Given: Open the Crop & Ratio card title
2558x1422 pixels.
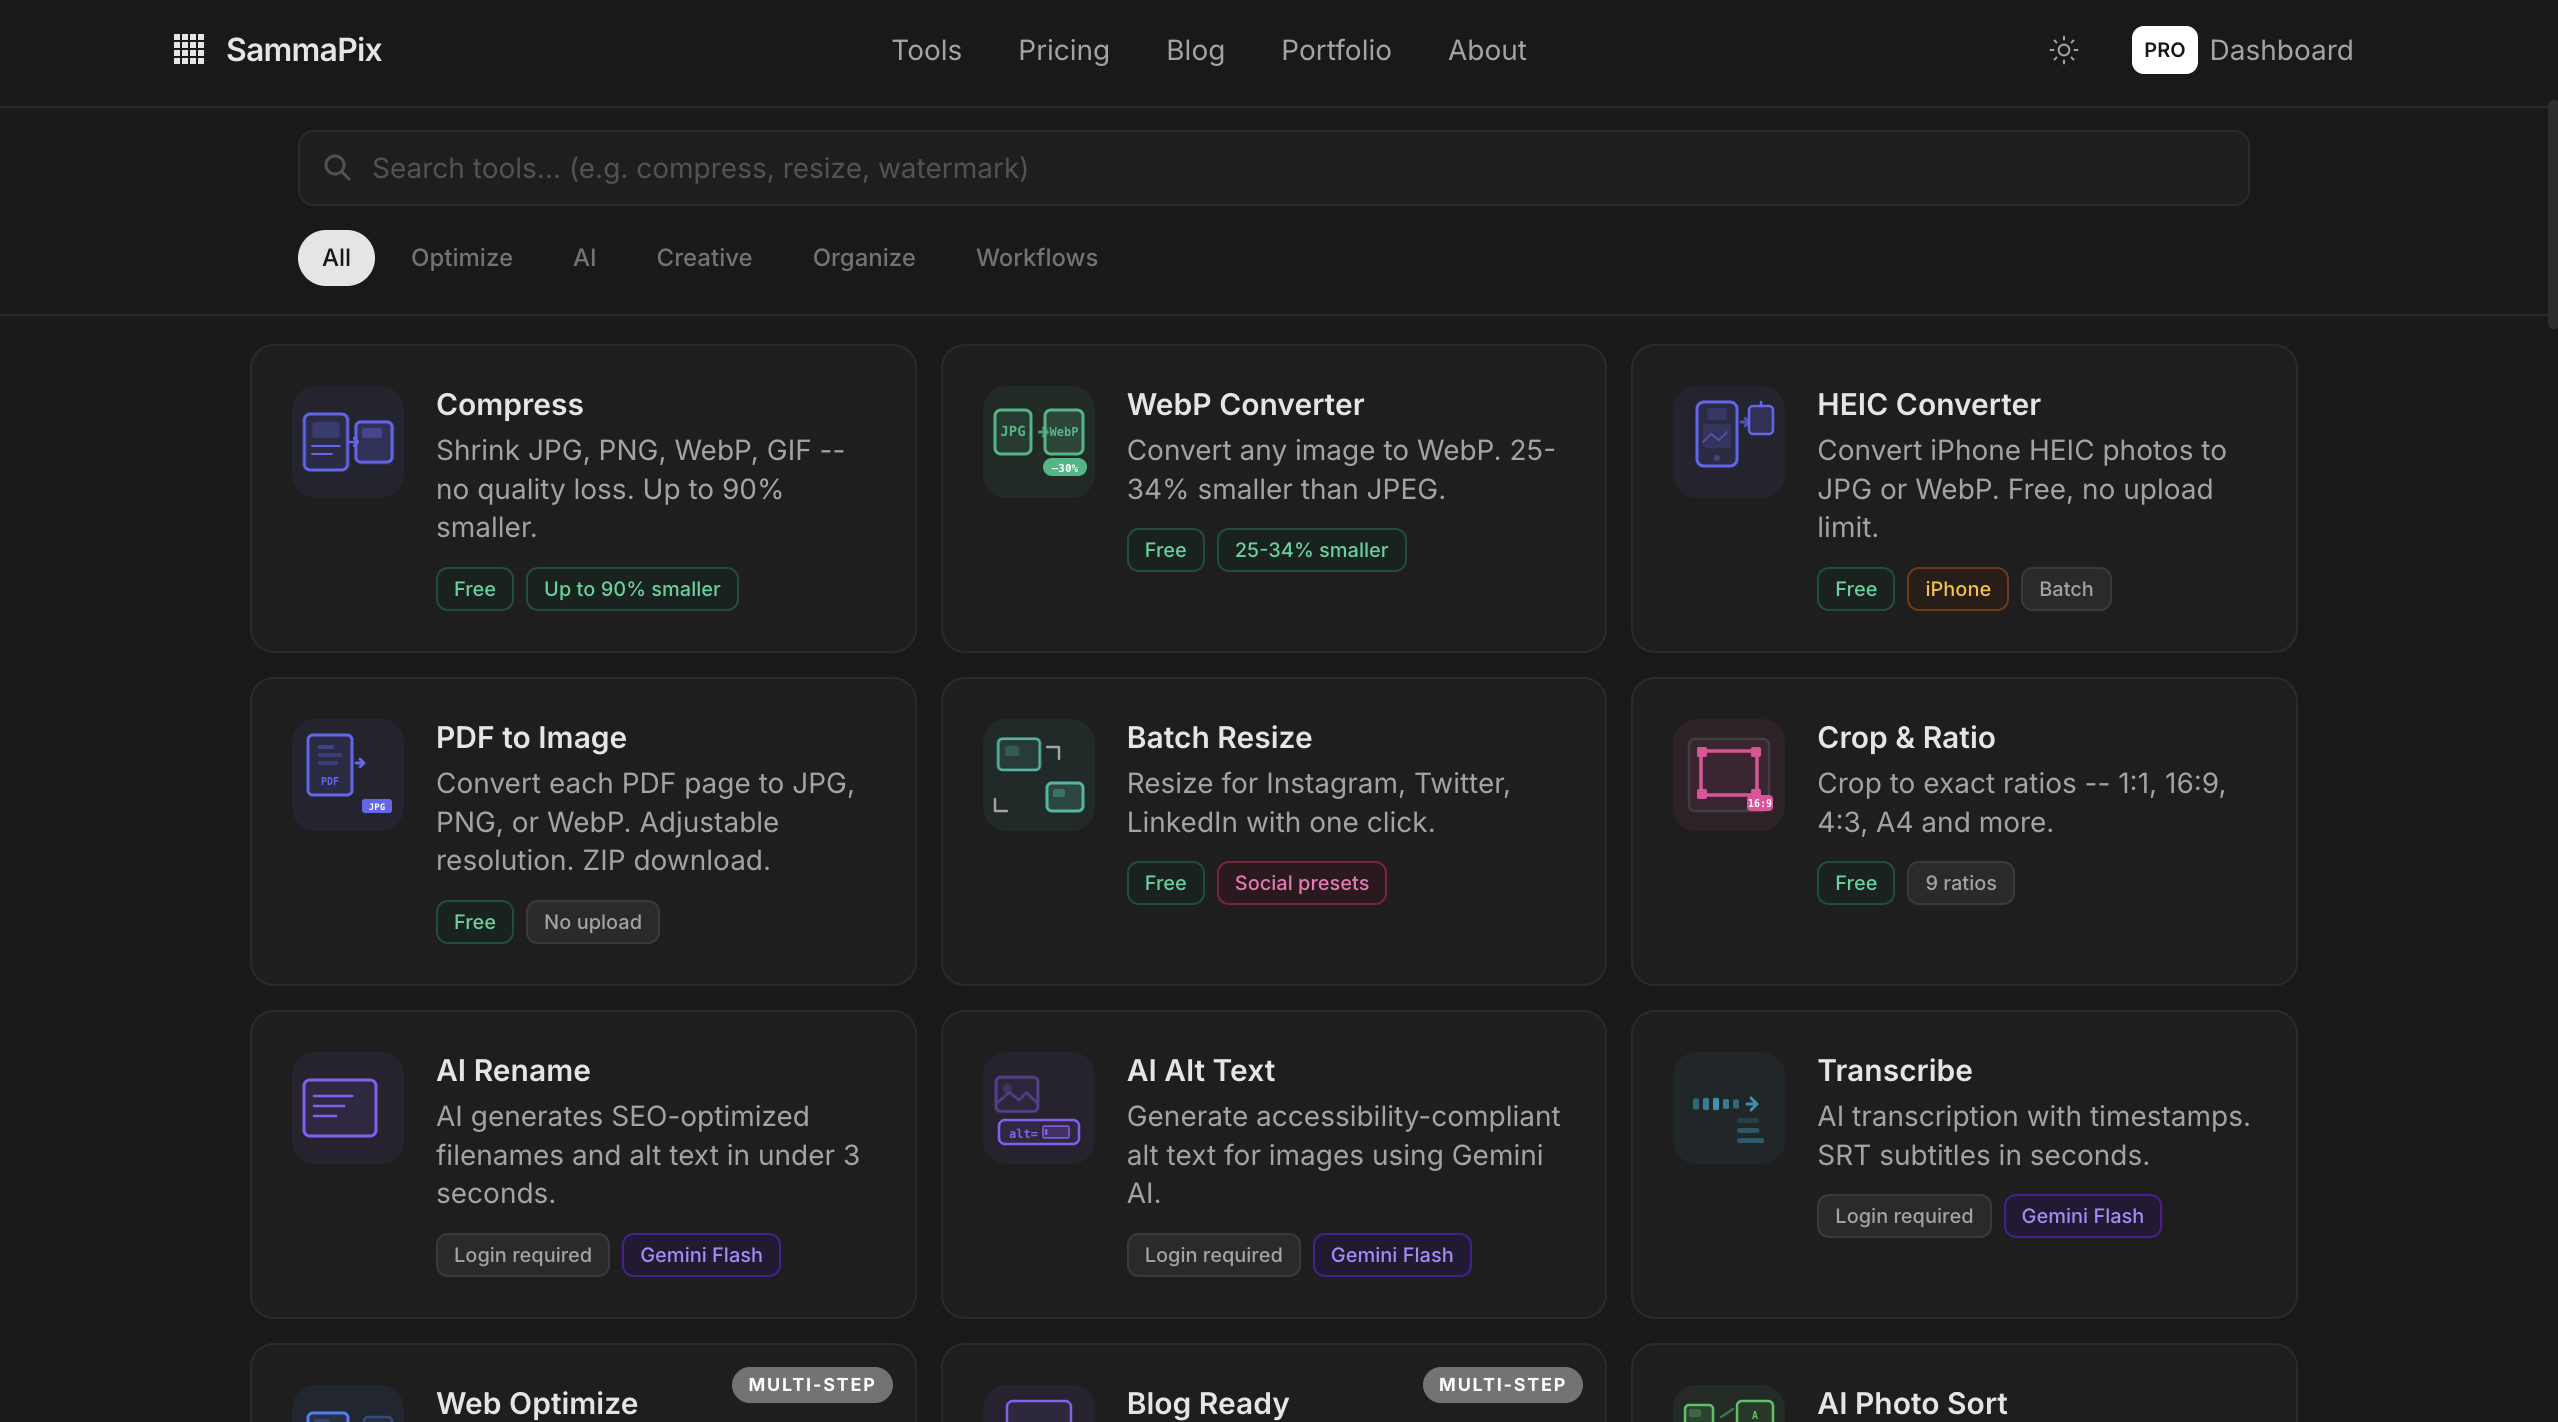Looking at the screenshot, I should click(x=1906, y=737).
